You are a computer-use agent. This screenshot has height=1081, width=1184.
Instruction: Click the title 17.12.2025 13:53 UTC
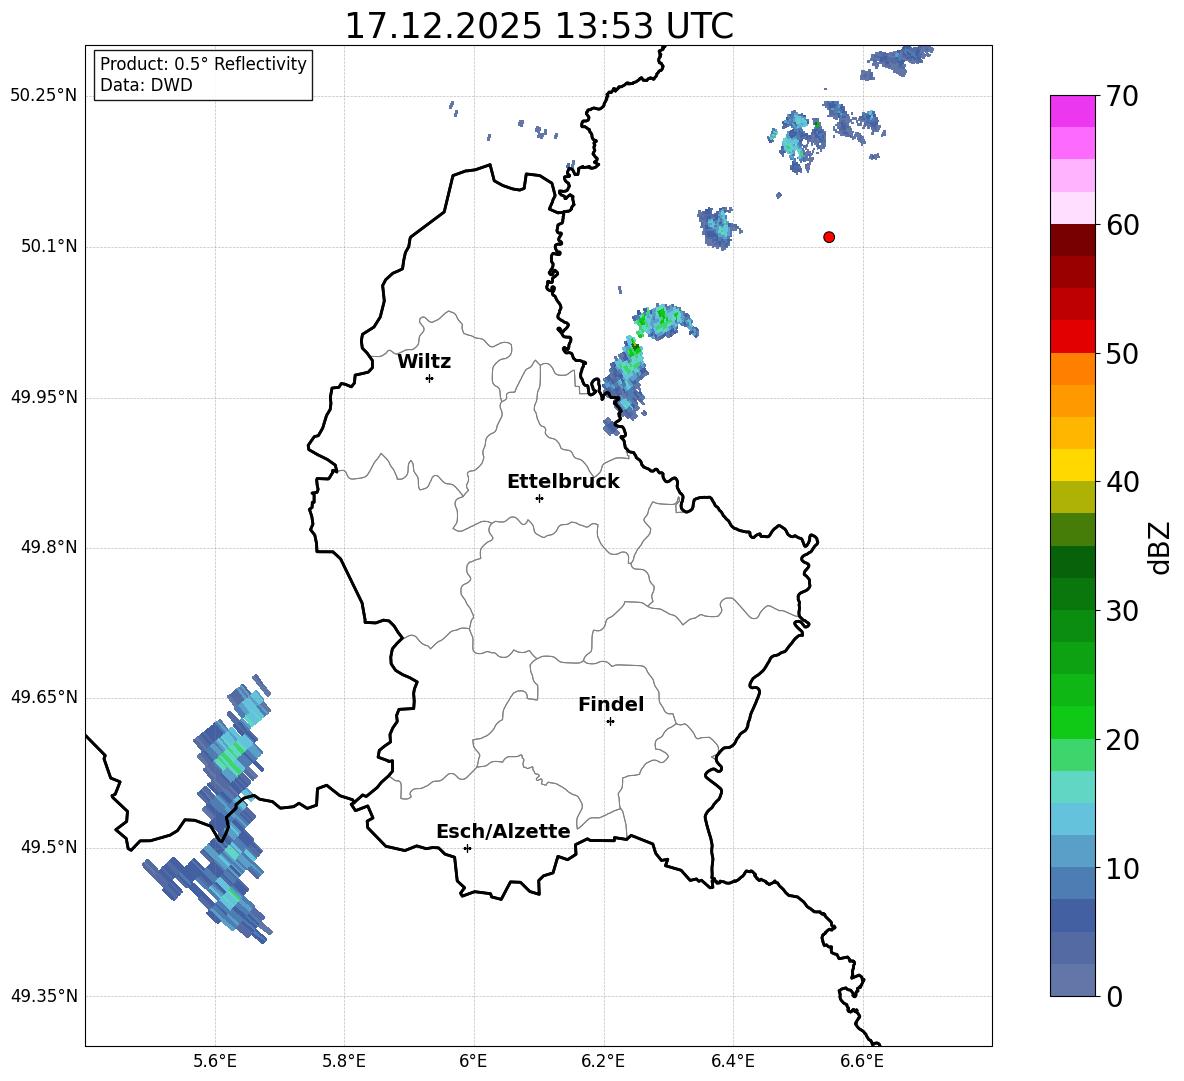[x=539, y=26]
